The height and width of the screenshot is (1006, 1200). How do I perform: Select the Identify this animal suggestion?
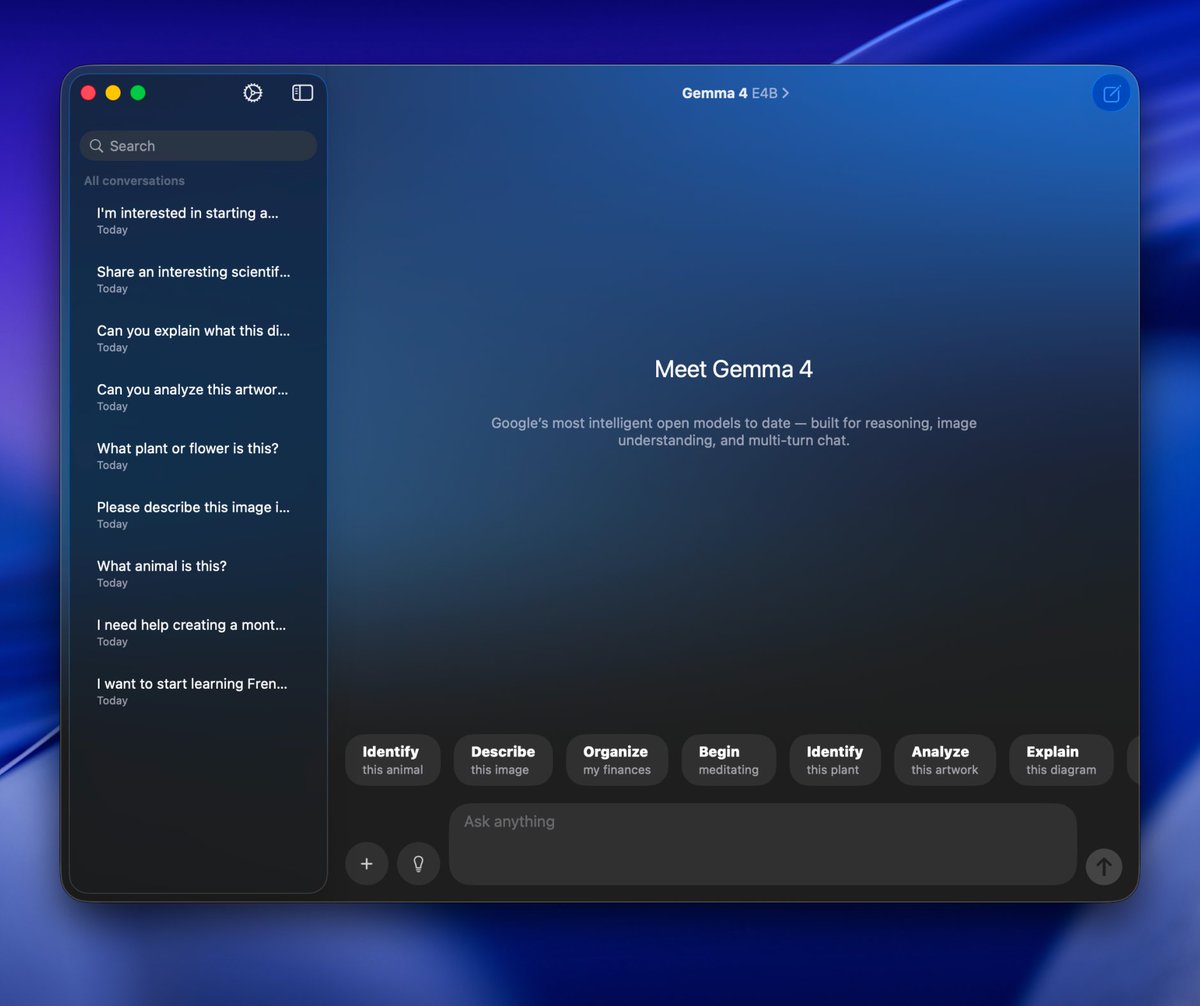[392, 760]
